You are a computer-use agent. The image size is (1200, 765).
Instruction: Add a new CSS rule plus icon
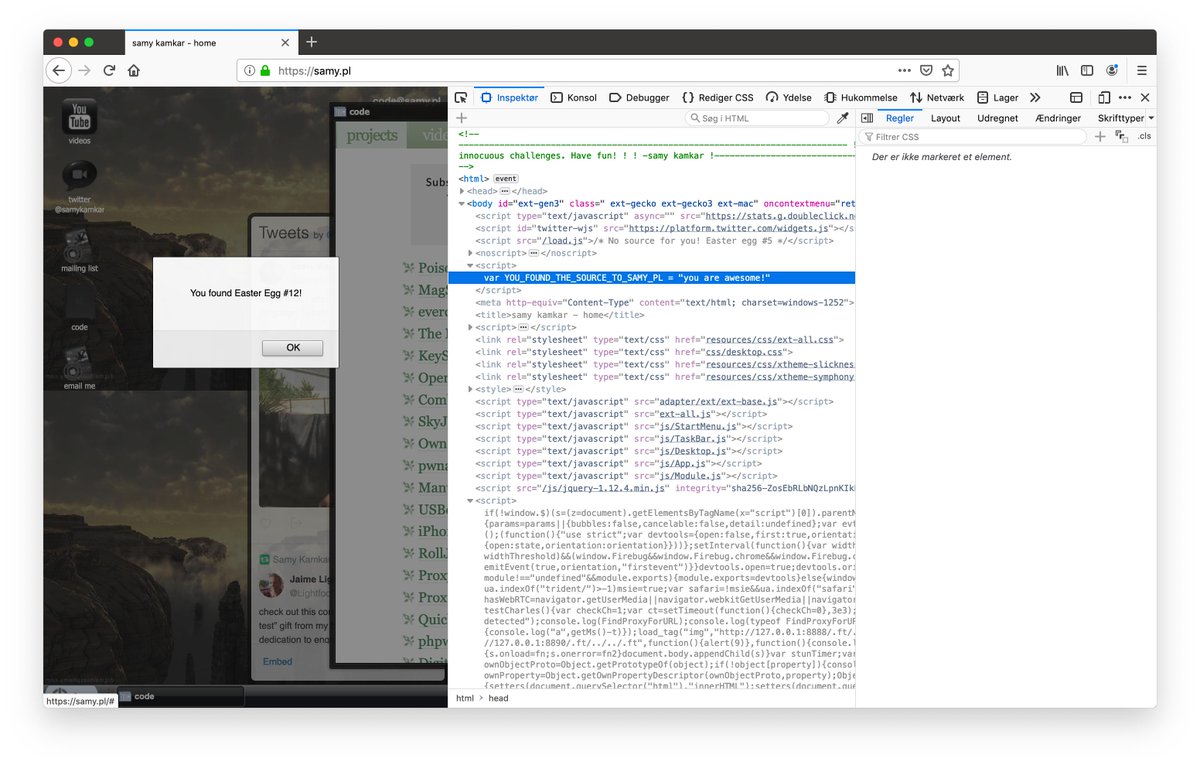point(1100,137)
